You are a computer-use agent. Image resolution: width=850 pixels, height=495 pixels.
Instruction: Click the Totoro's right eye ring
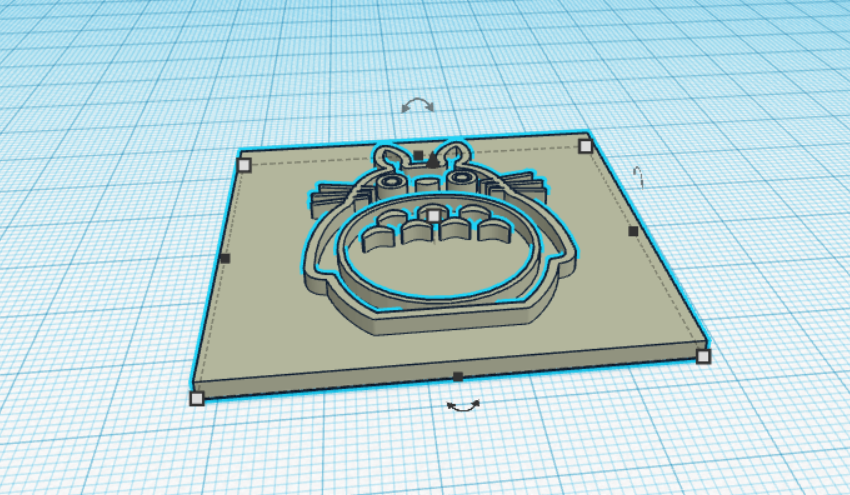[462, 178]
